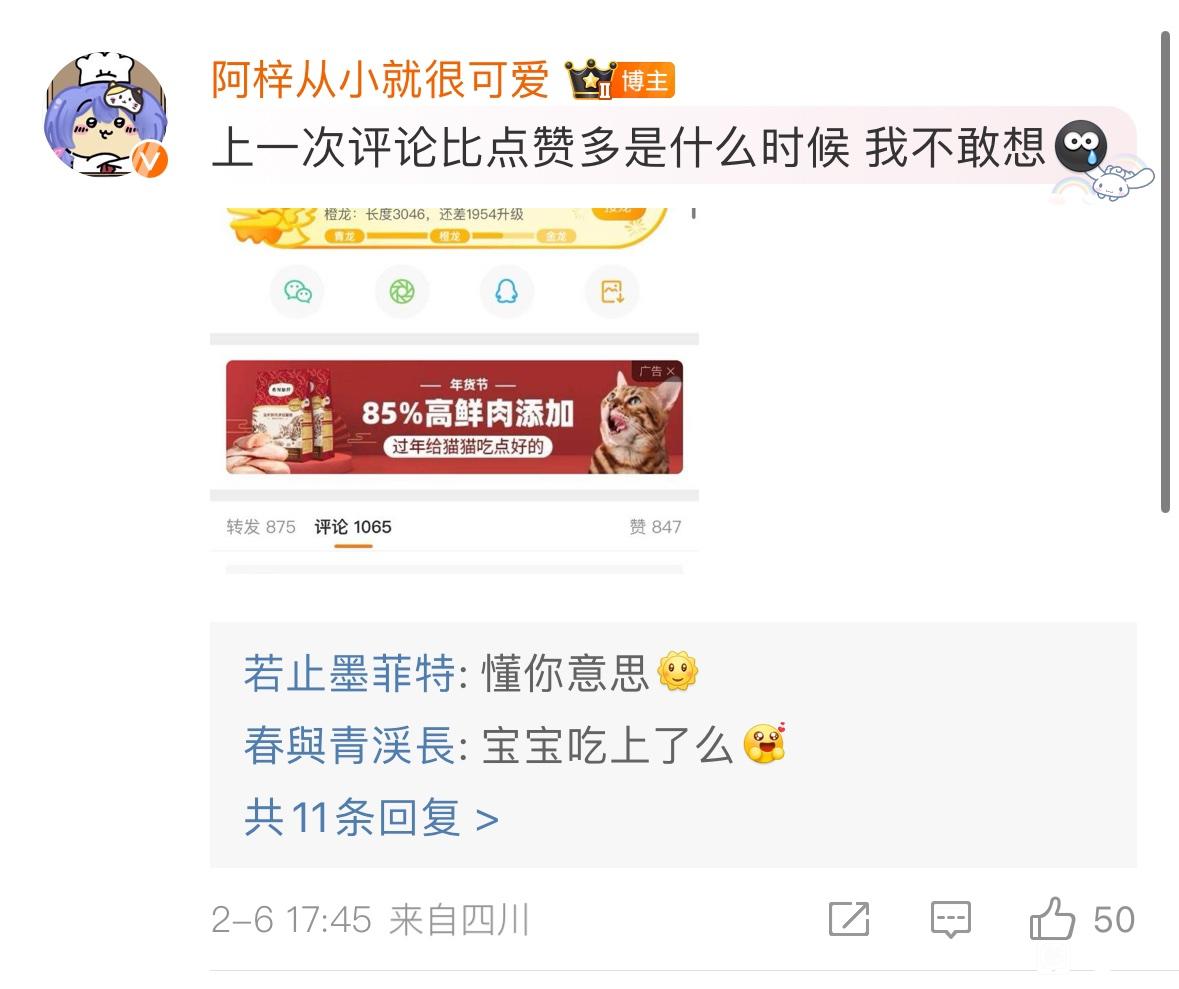Image resolution: width=1179 pixels, height=989 pixels.
Task: Tap the orange 博主 blogger tag
Action: click(645, 80)
